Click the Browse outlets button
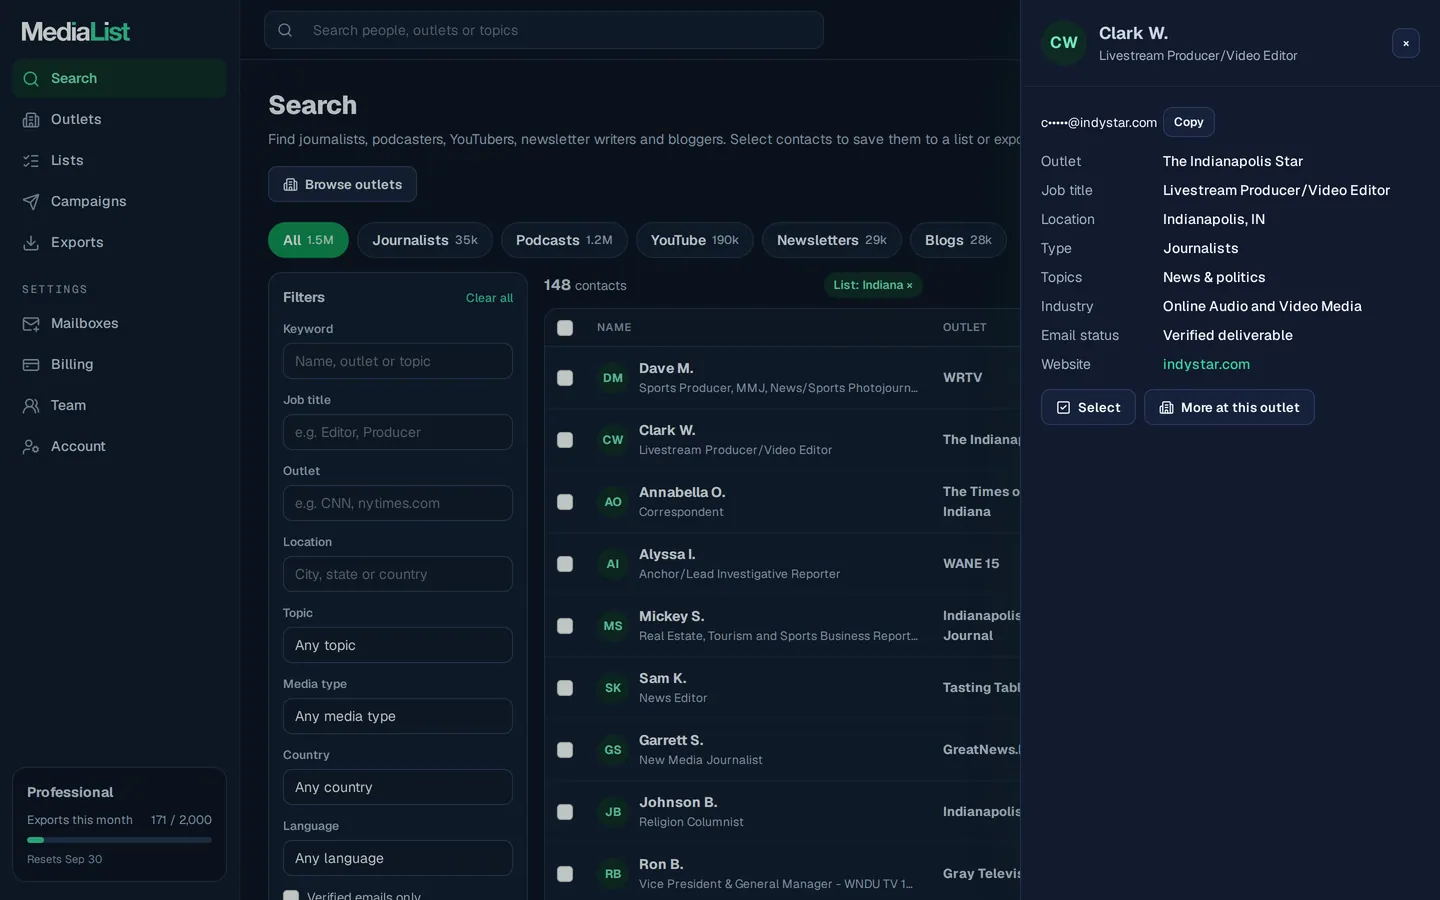This screenshot has height=900, width=1440. pos(342,184)
